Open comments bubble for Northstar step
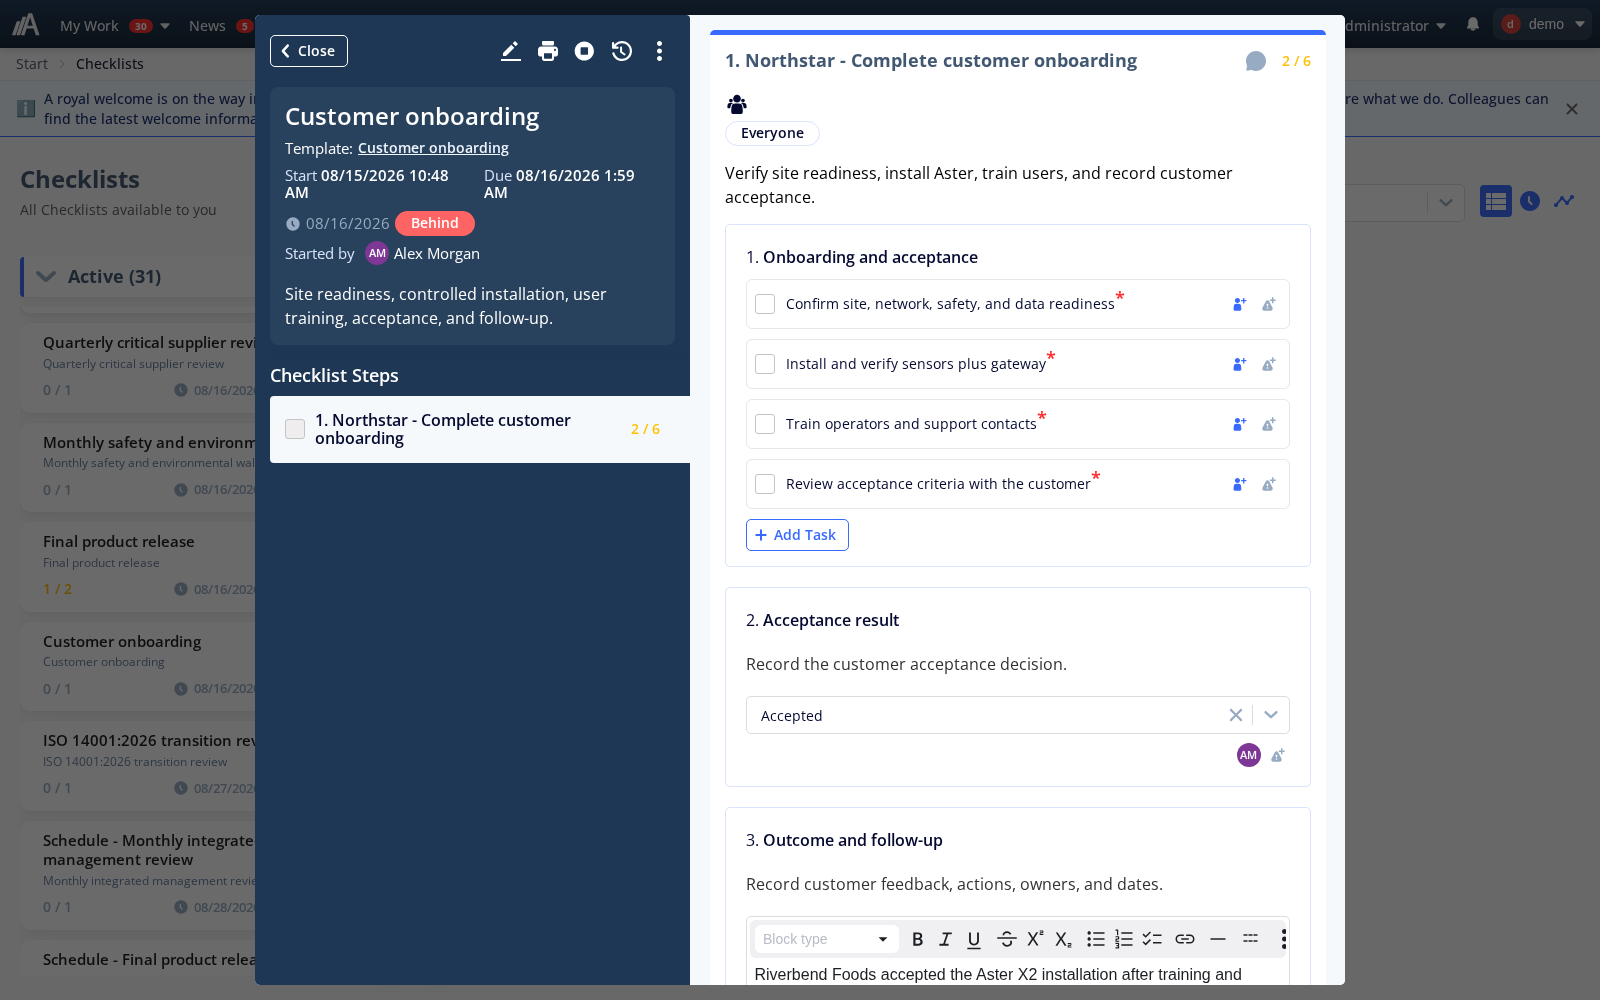This screenshot has width=1600, height=1000. (x=1256, y=62)
